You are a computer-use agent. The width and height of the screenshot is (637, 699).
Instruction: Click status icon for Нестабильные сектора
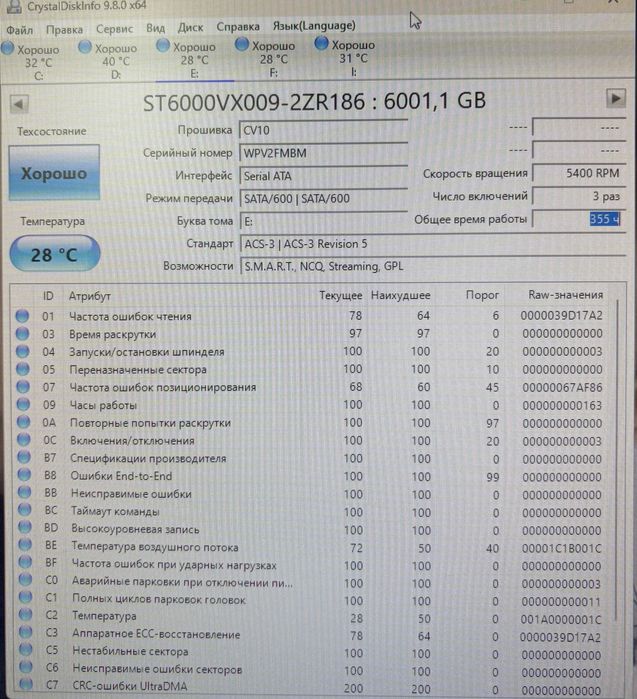coord(26,650)
